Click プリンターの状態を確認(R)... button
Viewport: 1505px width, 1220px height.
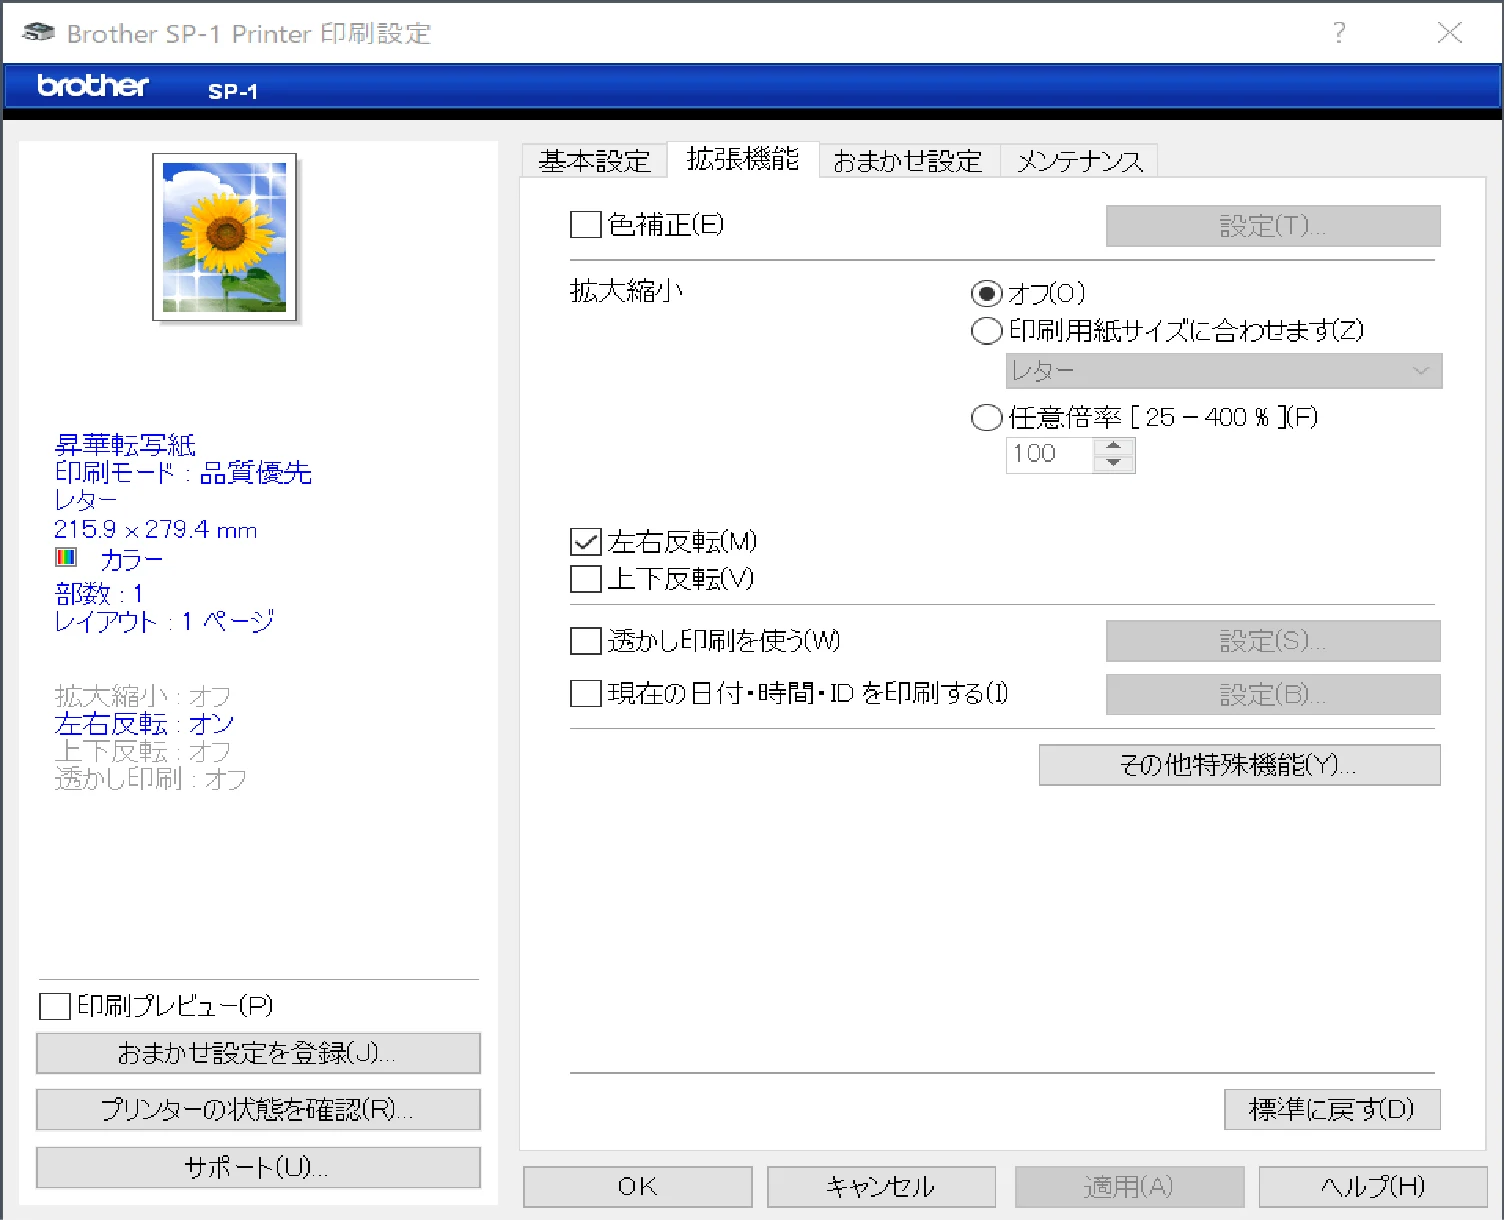[258, 1110]
